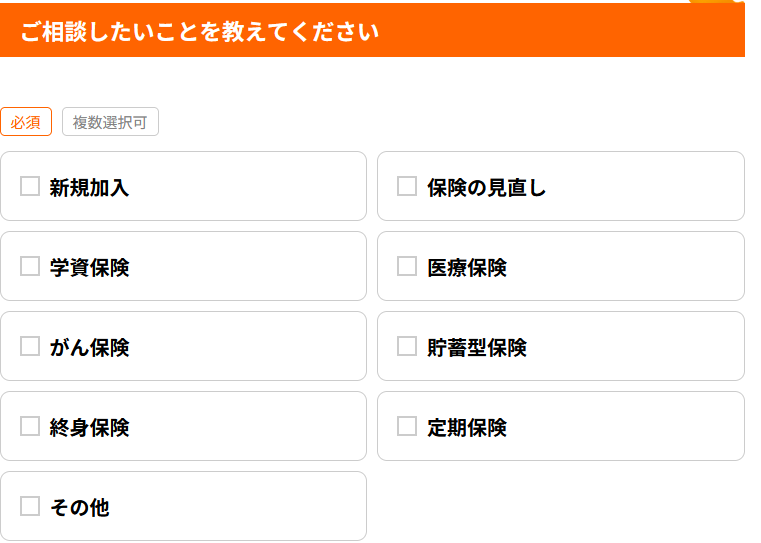Click the 医療保険 option text
The image size is (761, 543).
(466, 267)
